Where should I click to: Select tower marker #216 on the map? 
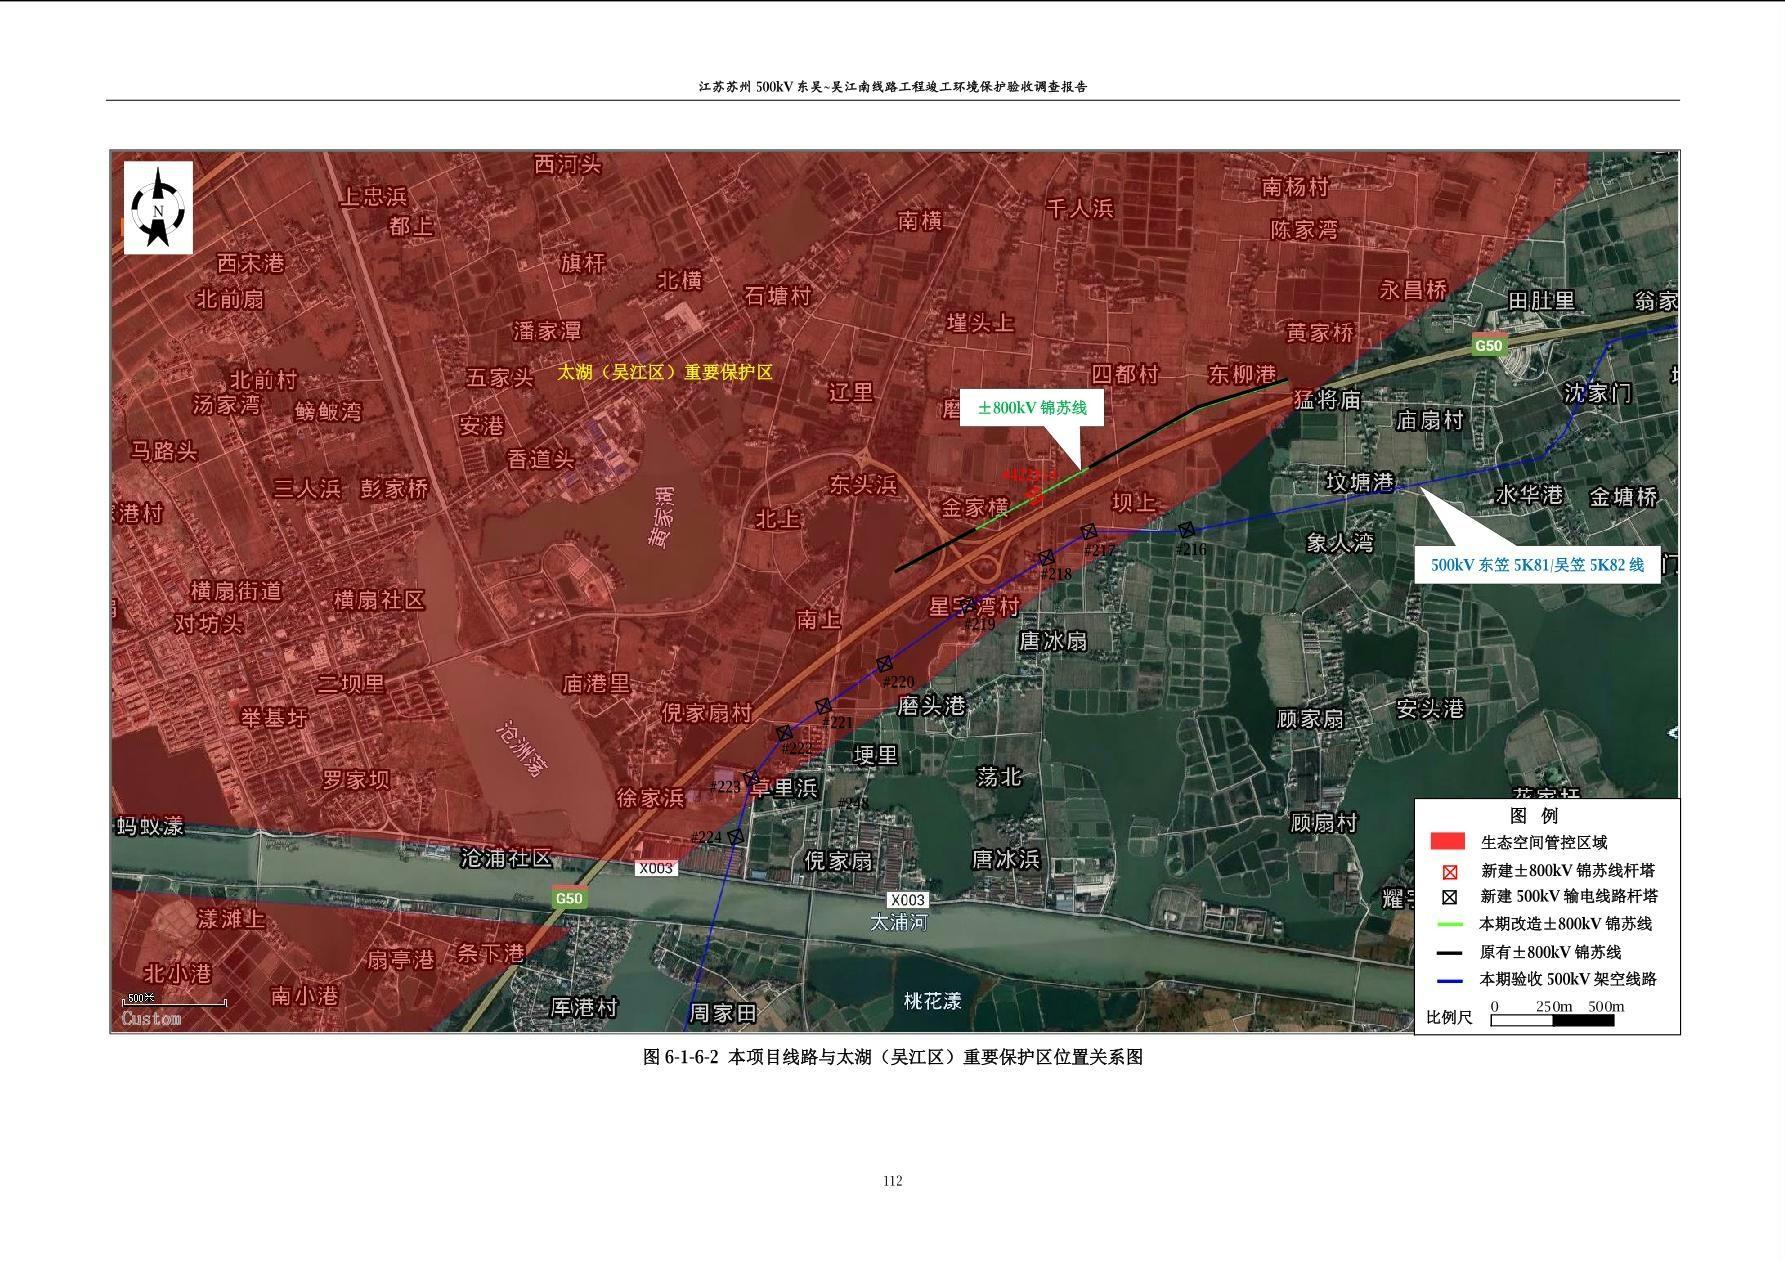pyautogui.click(x=1186, y=530)
